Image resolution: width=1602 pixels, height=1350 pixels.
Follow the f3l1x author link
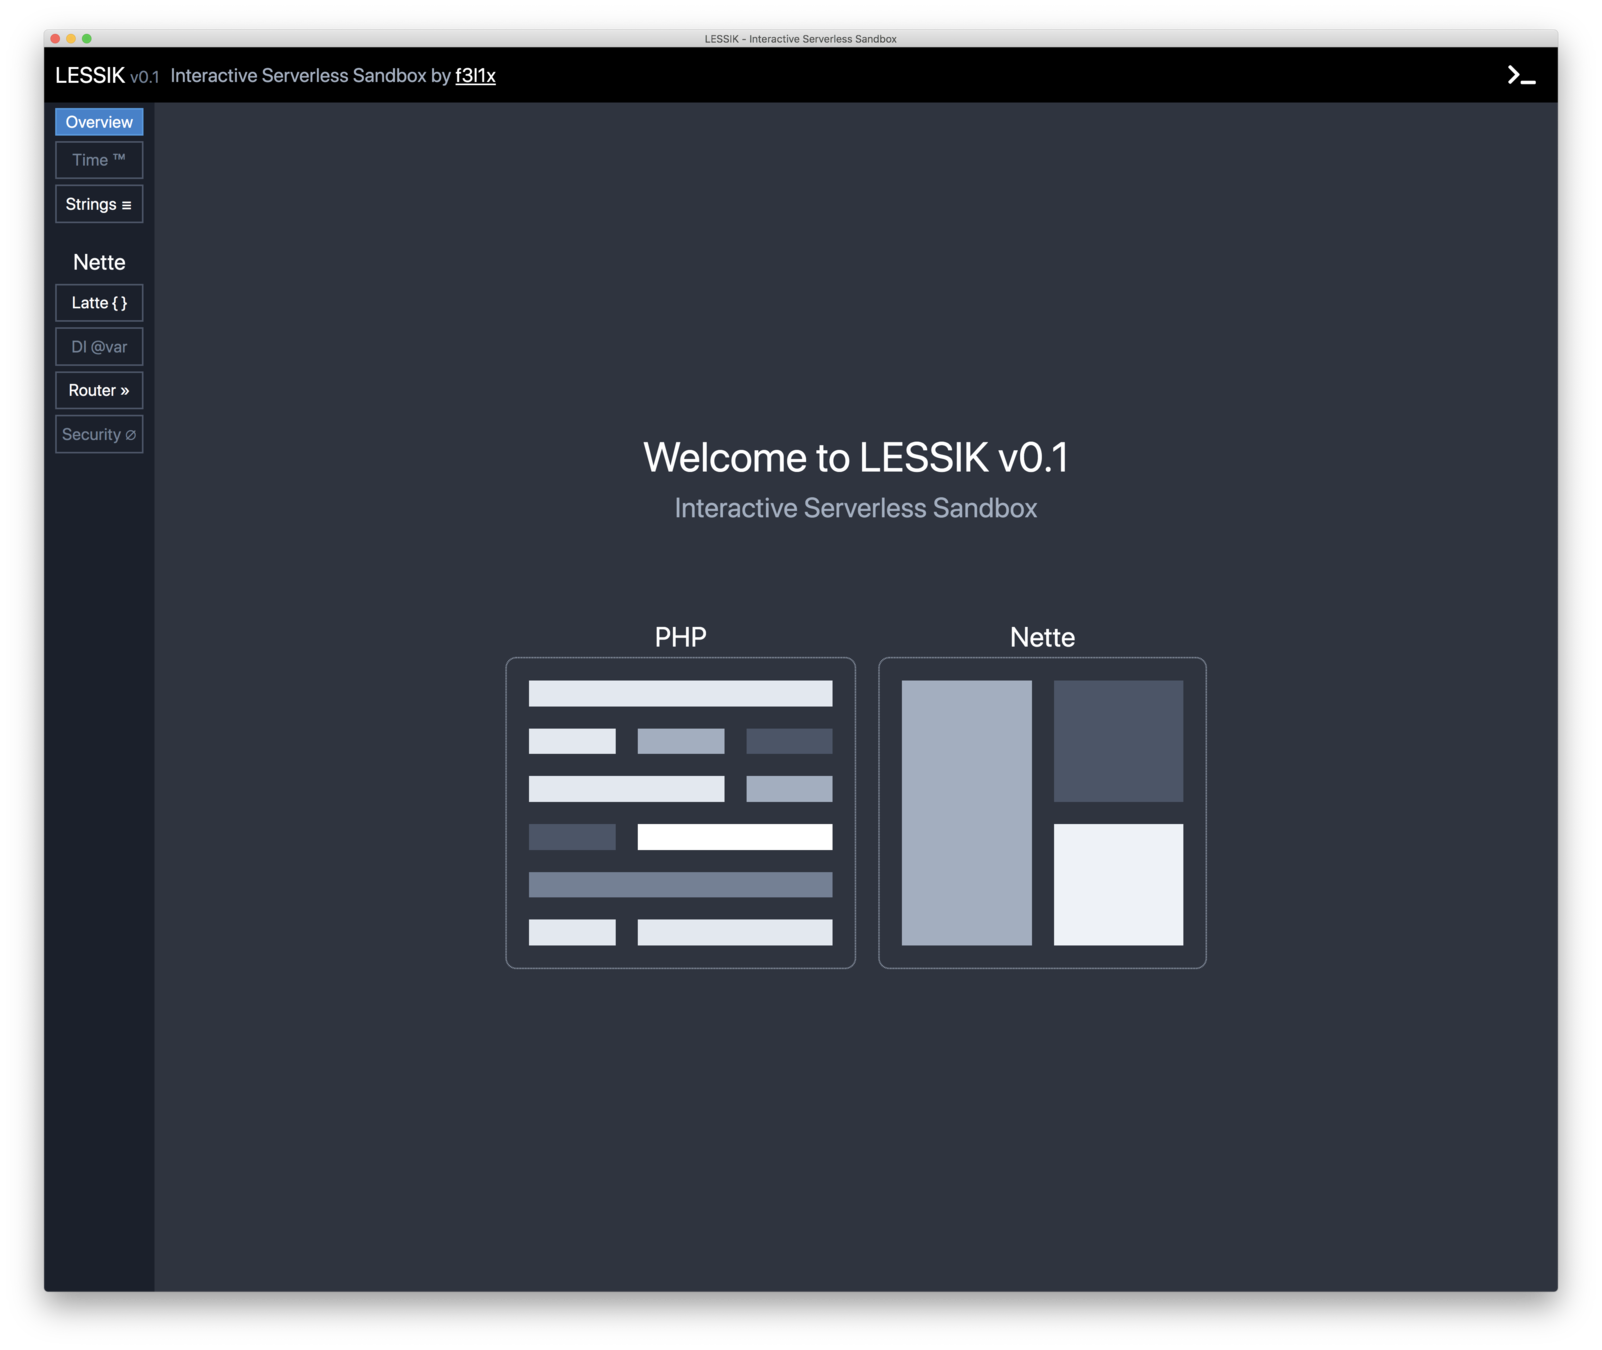[x=475, y=76]
